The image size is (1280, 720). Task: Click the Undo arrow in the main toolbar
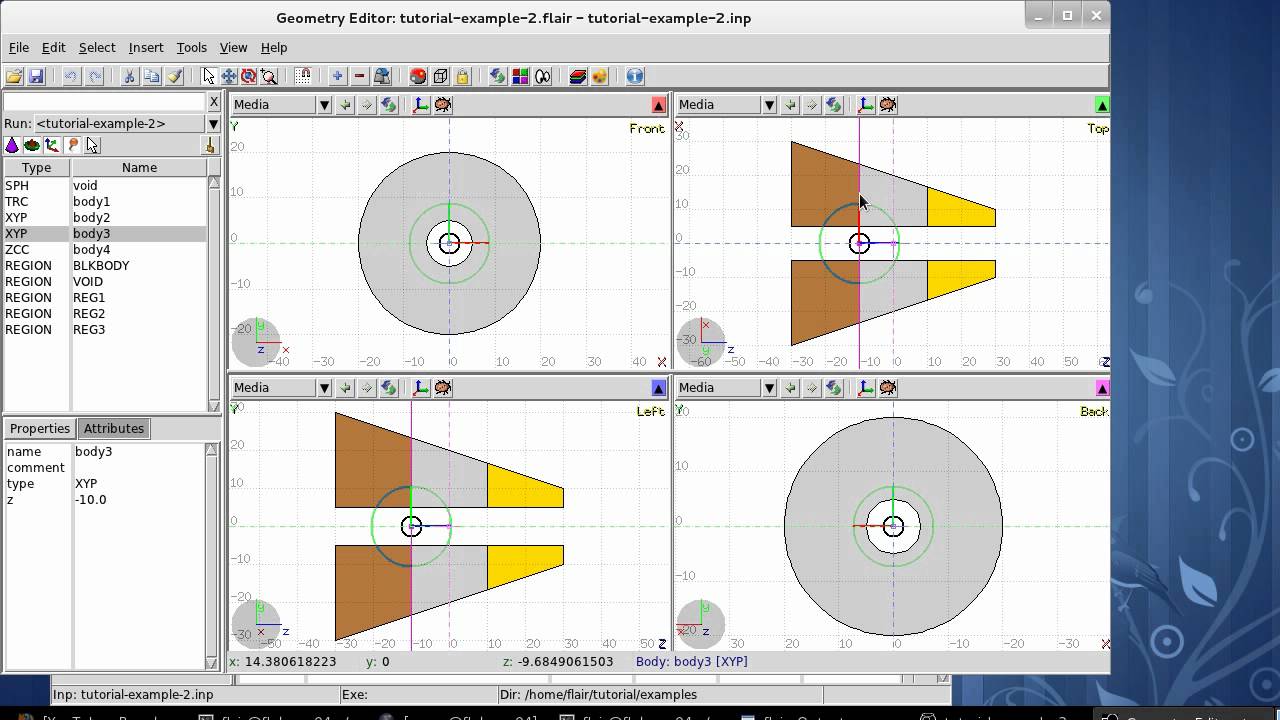(71, 76)
